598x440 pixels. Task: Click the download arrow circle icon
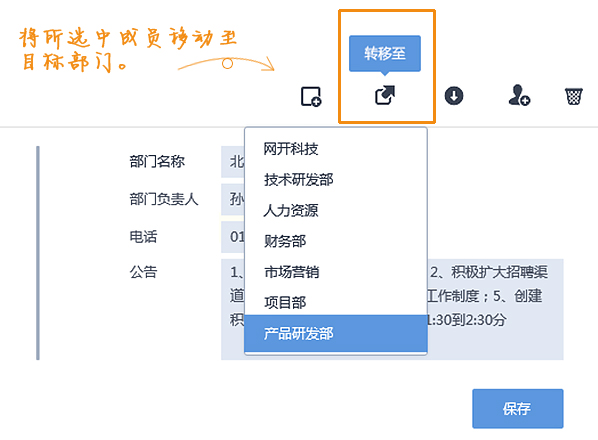pos(454,96)
